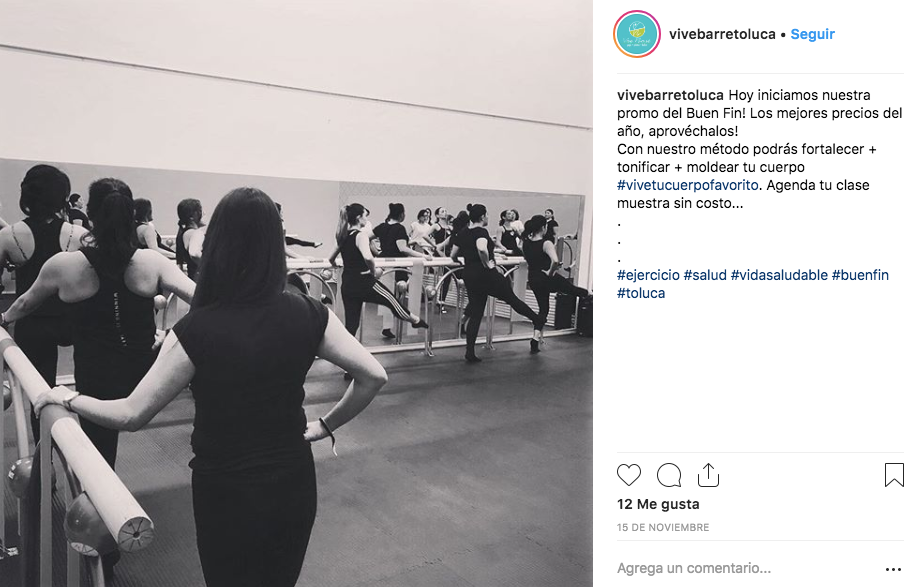View the list of 12 Me gusta
917x587 pixels.
tap(658, 504)
